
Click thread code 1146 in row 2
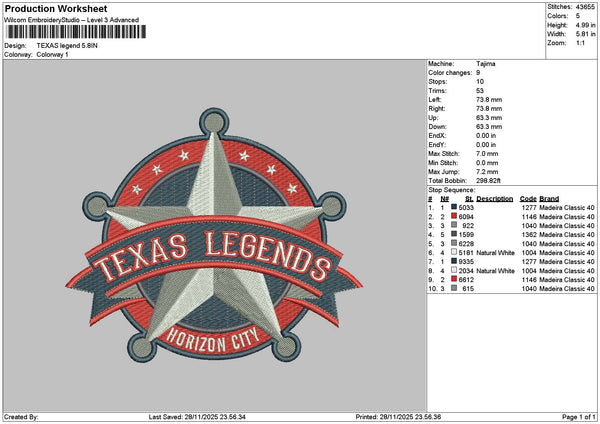(x=529, y=217)
